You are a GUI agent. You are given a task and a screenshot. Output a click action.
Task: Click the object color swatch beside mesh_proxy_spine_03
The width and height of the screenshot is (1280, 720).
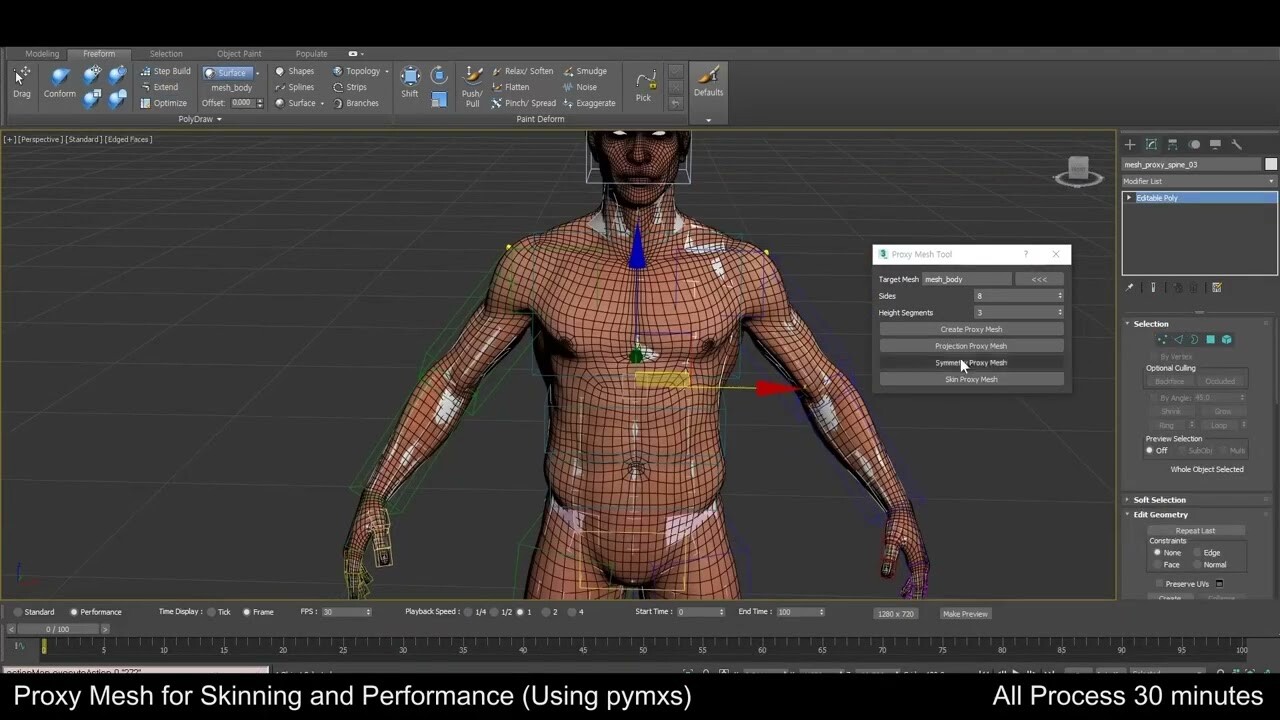[1271, 163]
